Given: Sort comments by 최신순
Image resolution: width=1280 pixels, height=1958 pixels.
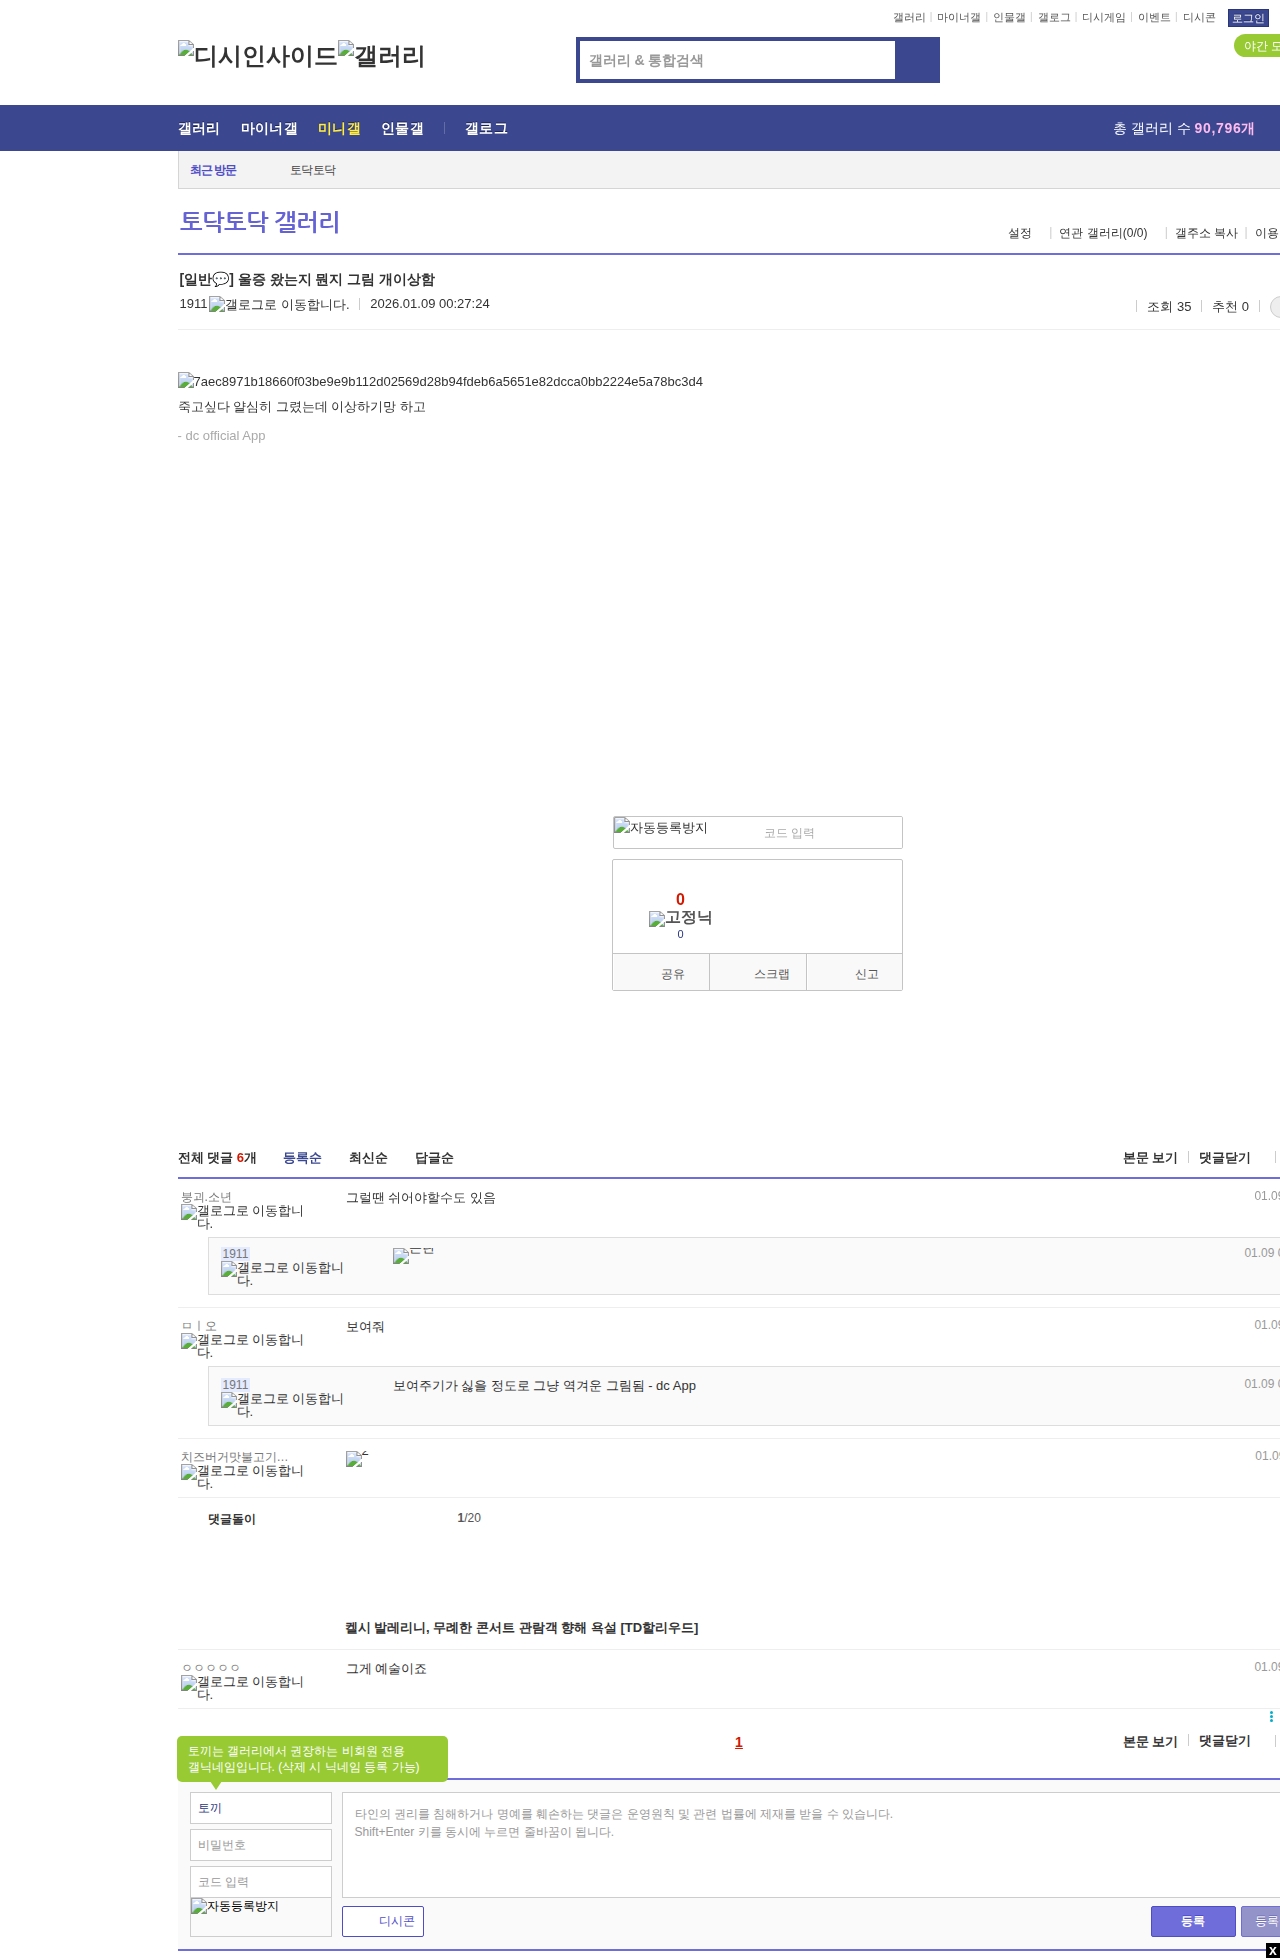Looking at the screenshot, I should 368,1158.
